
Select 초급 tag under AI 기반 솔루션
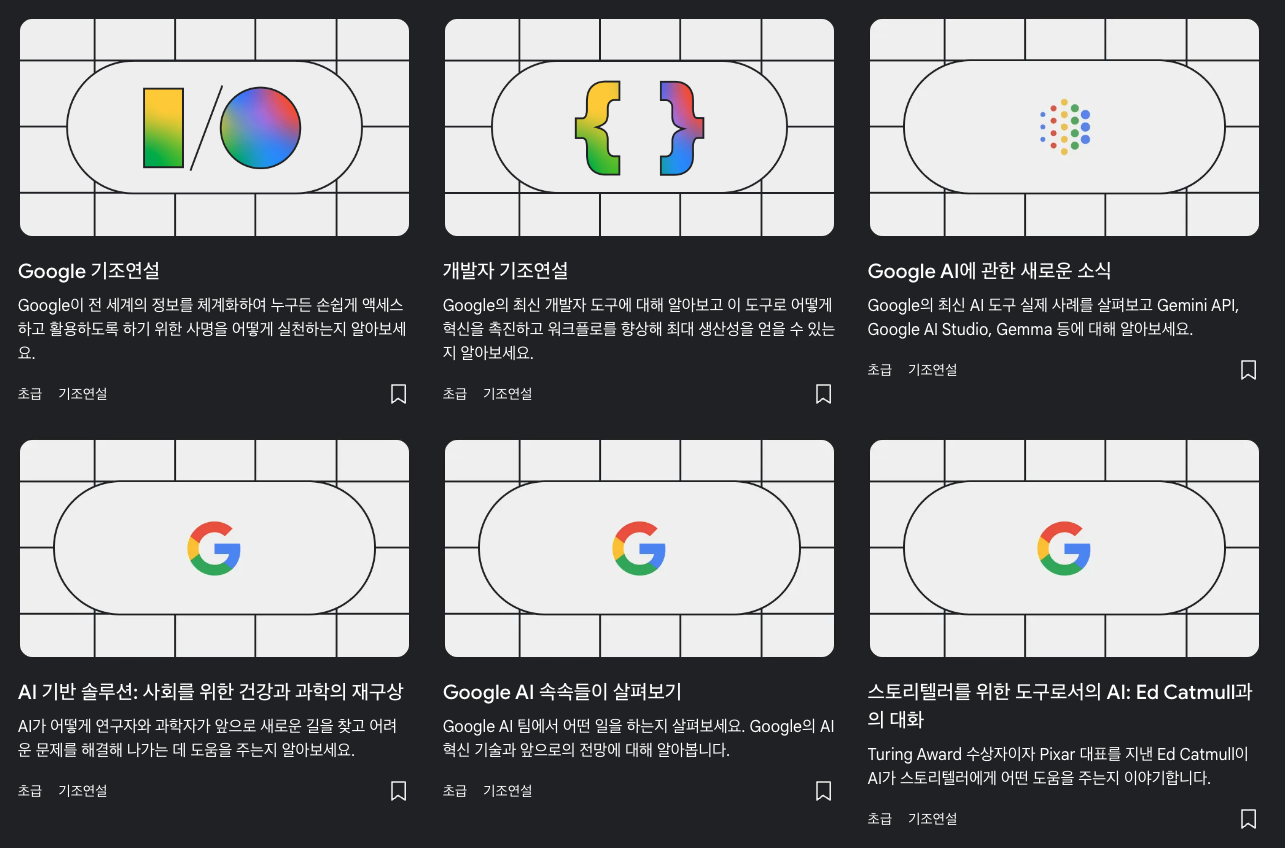(30, 791)
